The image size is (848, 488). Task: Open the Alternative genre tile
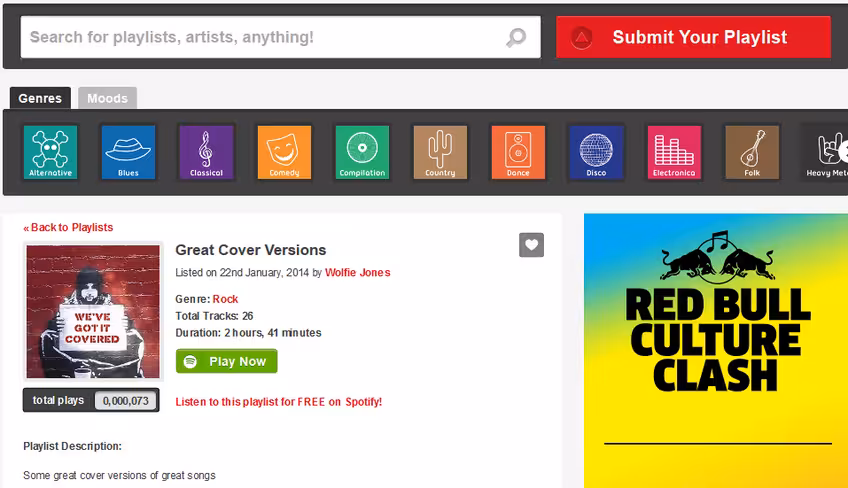pos(50,152)
